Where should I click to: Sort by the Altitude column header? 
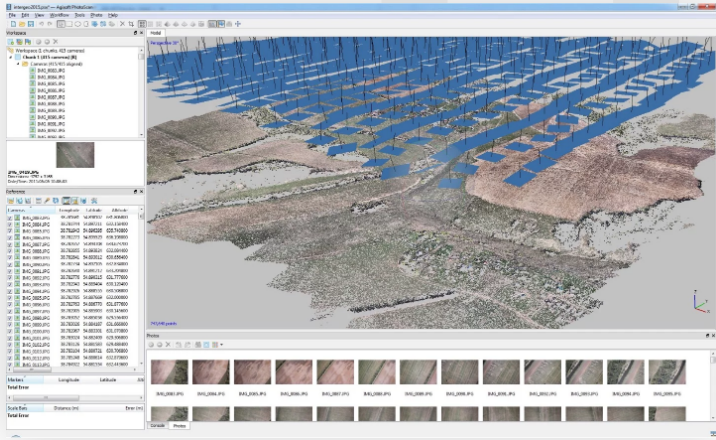coord(120,210)
